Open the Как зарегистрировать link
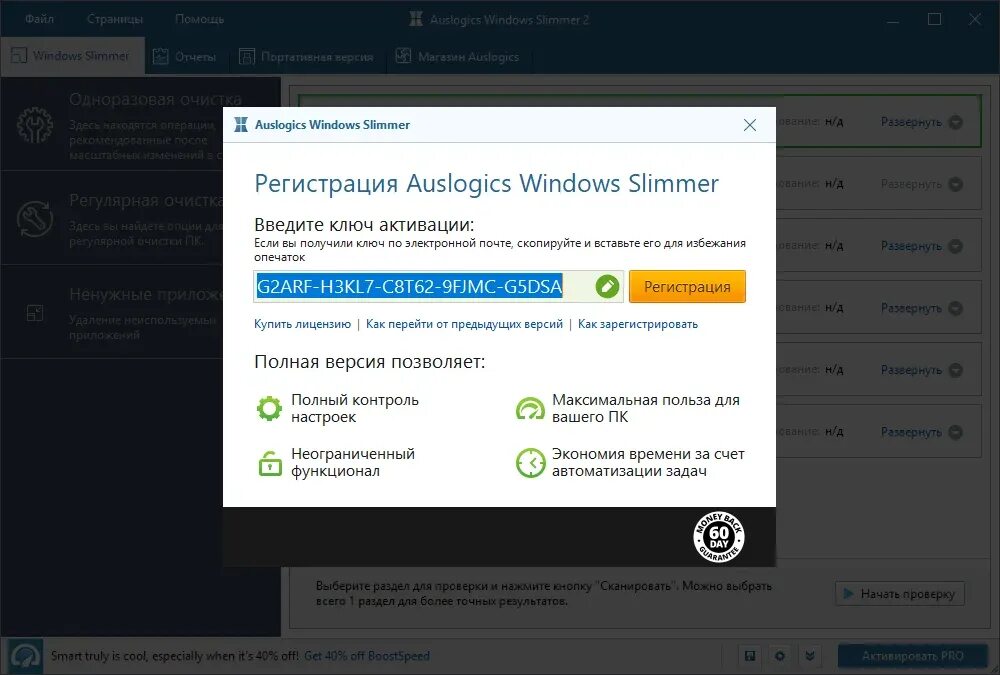This screenshot has width=1000, height=675. tap(638, 324)
